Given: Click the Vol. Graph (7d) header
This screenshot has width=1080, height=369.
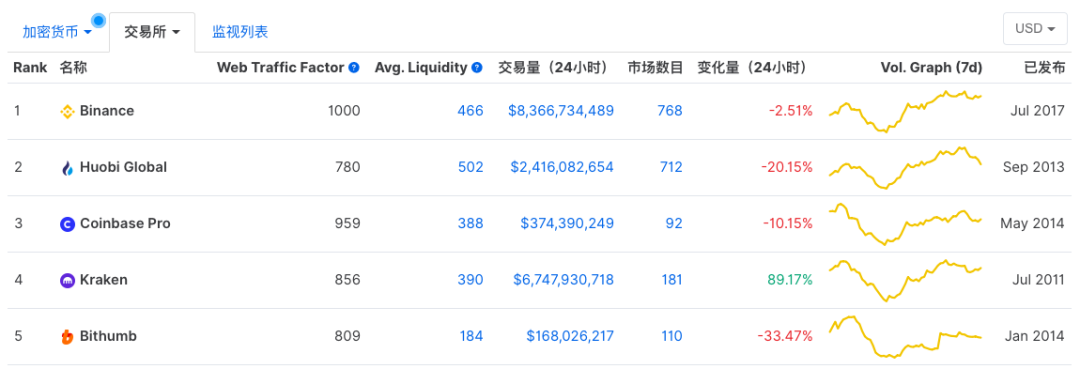Looking at the screenshot, I should (931, 67).
